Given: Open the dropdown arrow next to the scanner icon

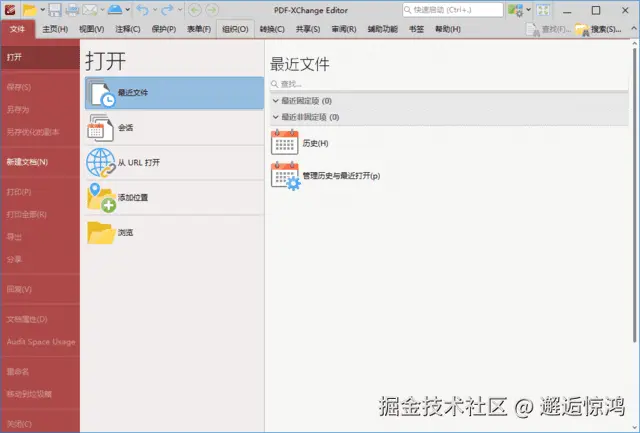Looking at the screenshot, I should pyautogui.click(x=128, y=10).
